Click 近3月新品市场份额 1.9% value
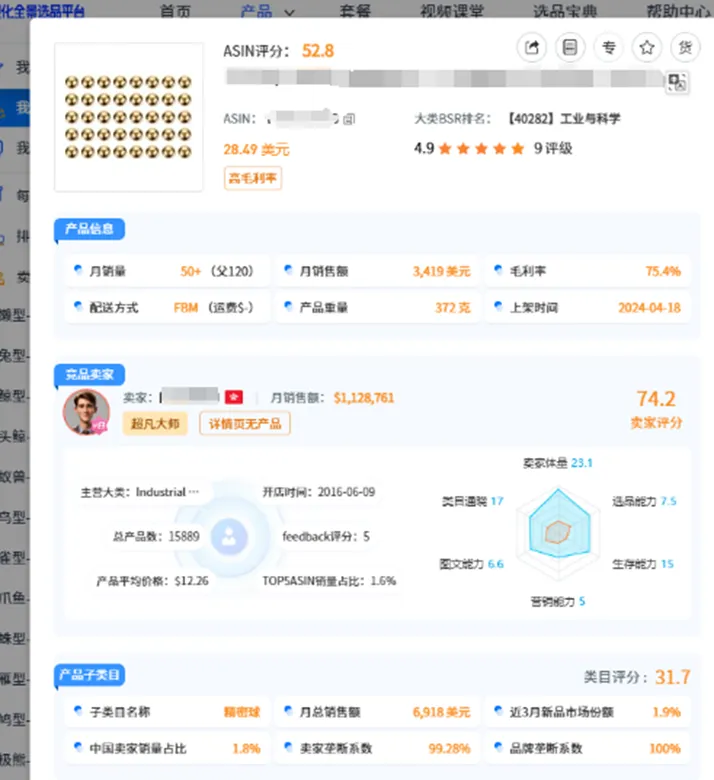This screenshot has width=714, height=780. point(667,712)
